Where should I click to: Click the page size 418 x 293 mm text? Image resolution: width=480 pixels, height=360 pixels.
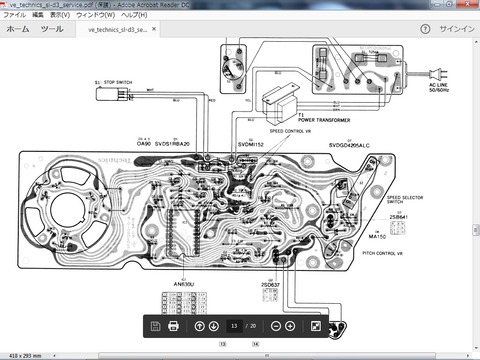25,356
